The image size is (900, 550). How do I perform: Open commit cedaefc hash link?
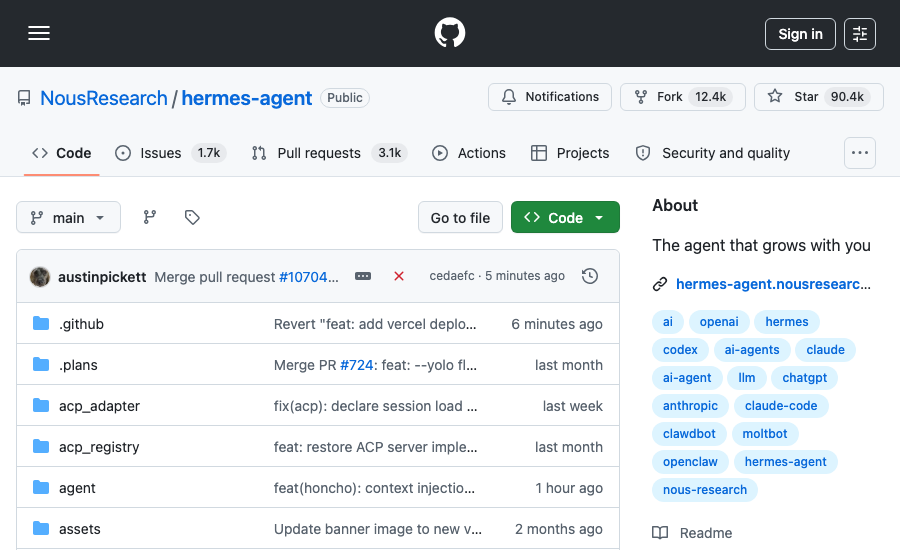(x=452, y=276)
